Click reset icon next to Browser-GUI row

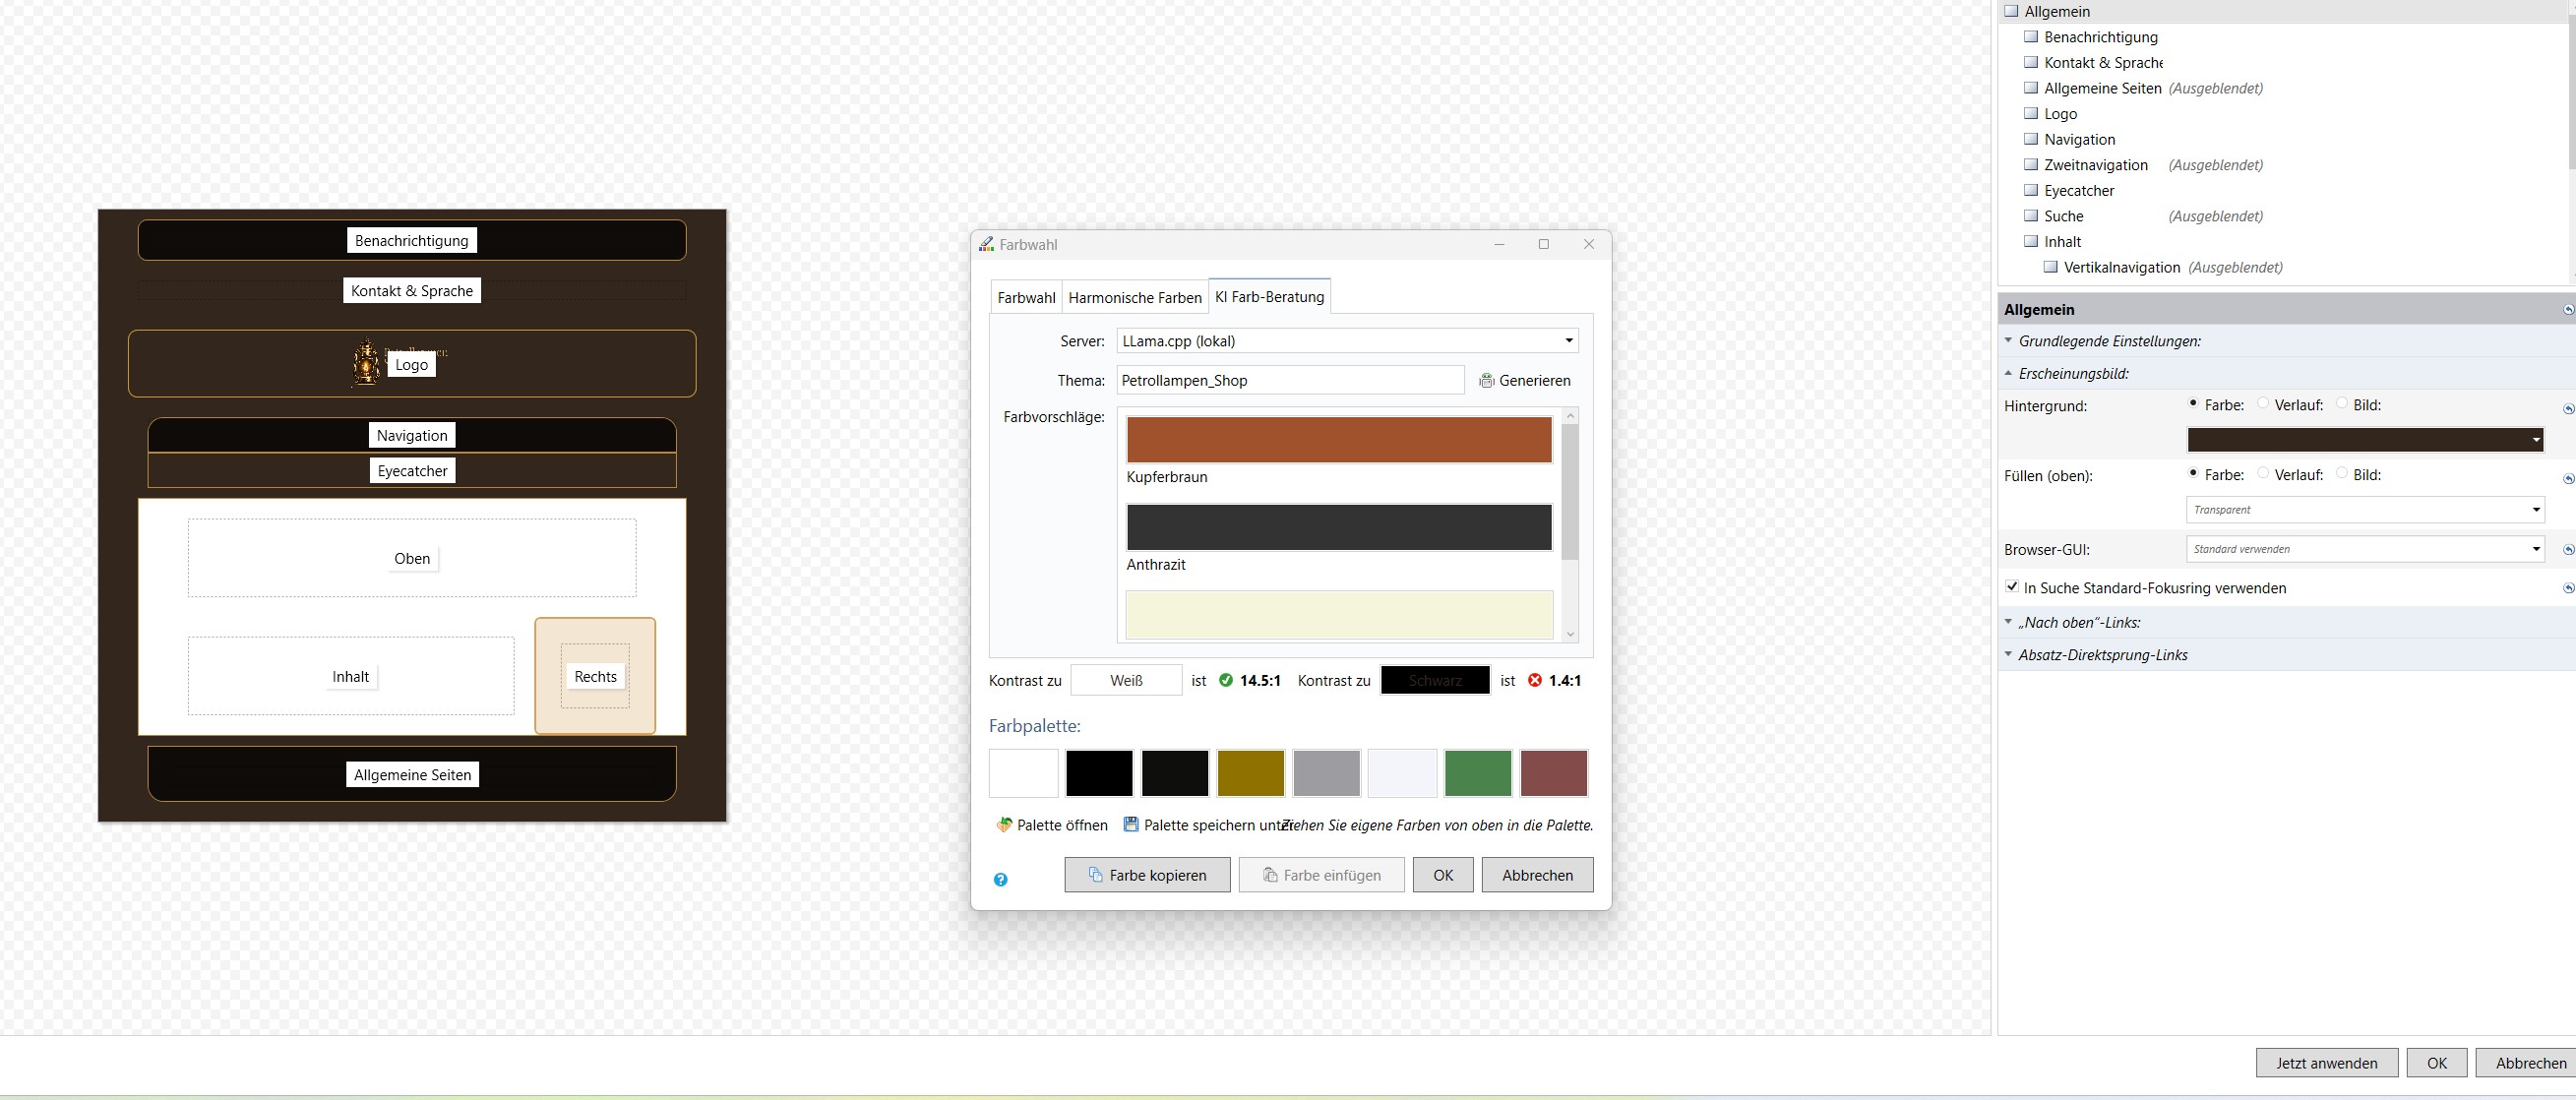[x=2568, y=550]
